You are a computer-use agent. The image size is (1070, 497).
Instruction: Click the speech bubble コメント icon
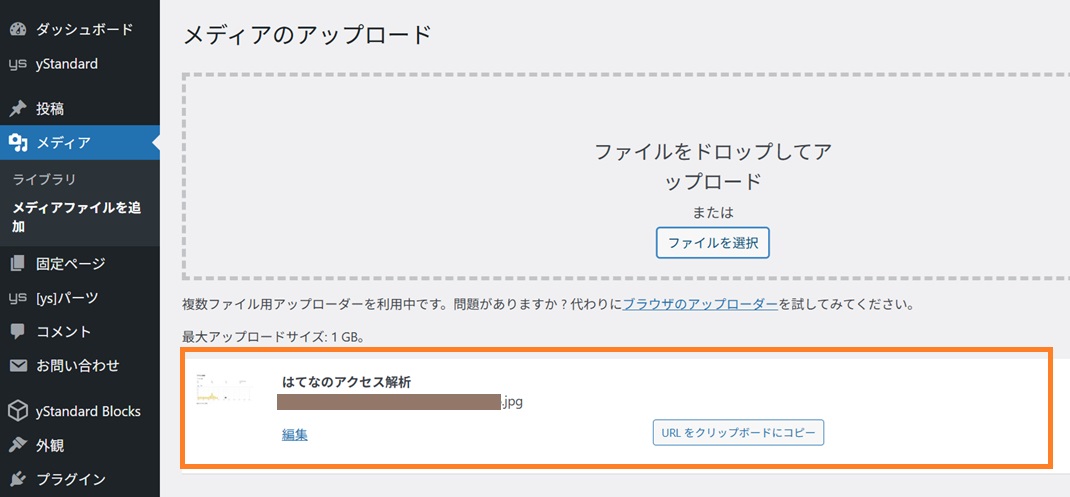pyautogui.click(x=17, y=331)
